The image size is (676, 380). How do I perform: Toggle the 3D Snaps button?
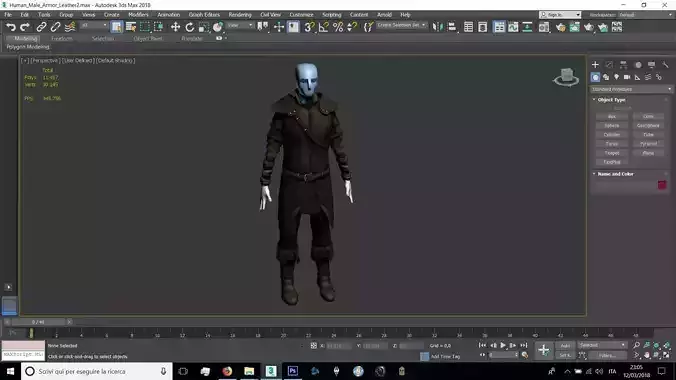pyautogui.click(x=309, y=27)
